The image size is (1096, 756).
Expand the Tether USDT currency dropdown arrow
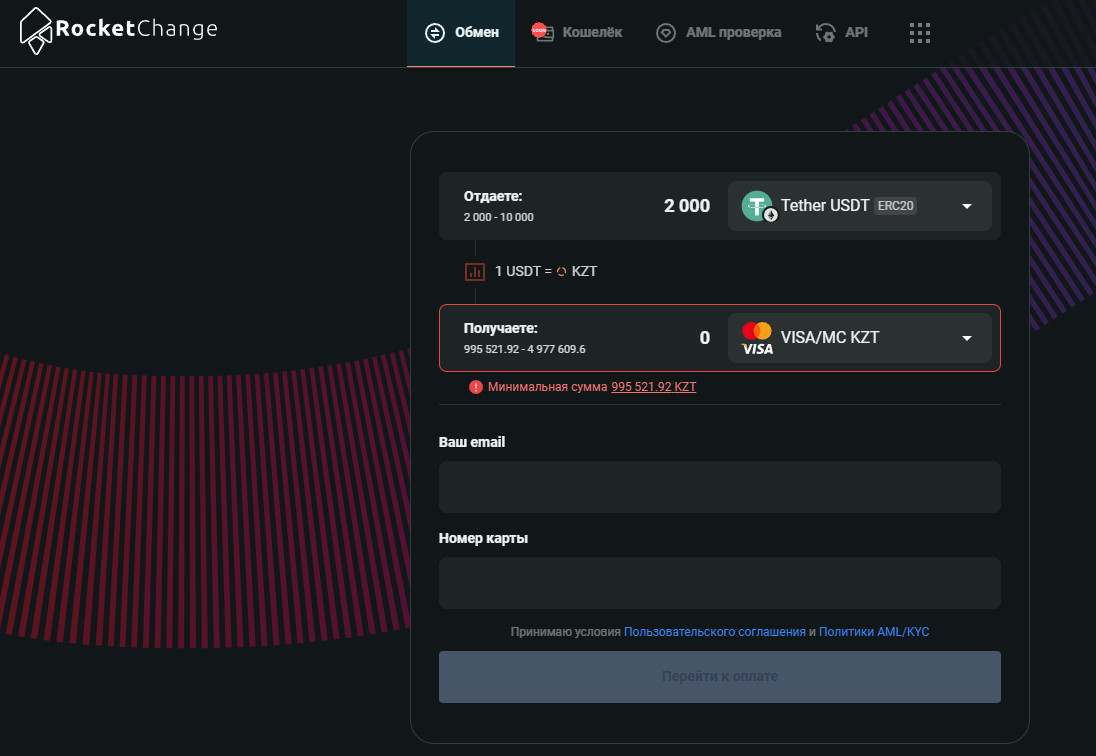pyautogui.click(x=967, y=206)
